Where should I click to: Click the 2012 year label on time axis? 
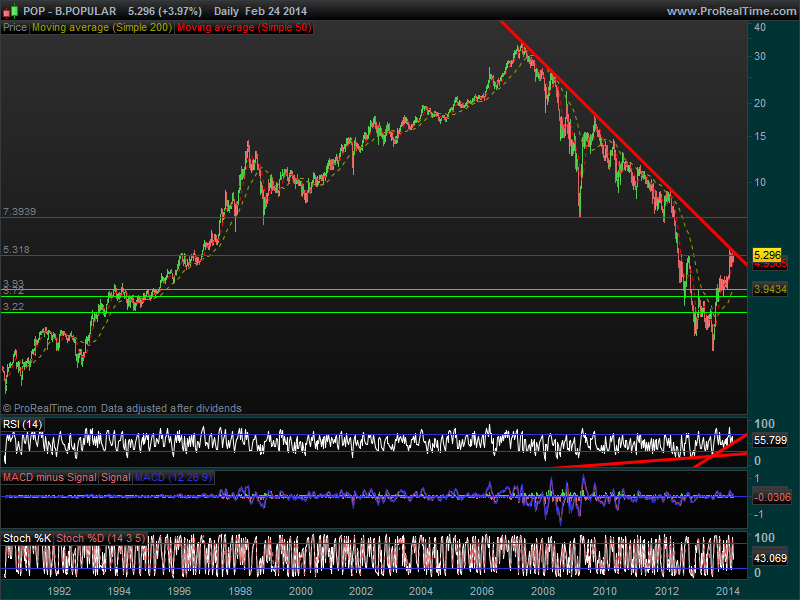pyautogui.click(x=667, y=591)
